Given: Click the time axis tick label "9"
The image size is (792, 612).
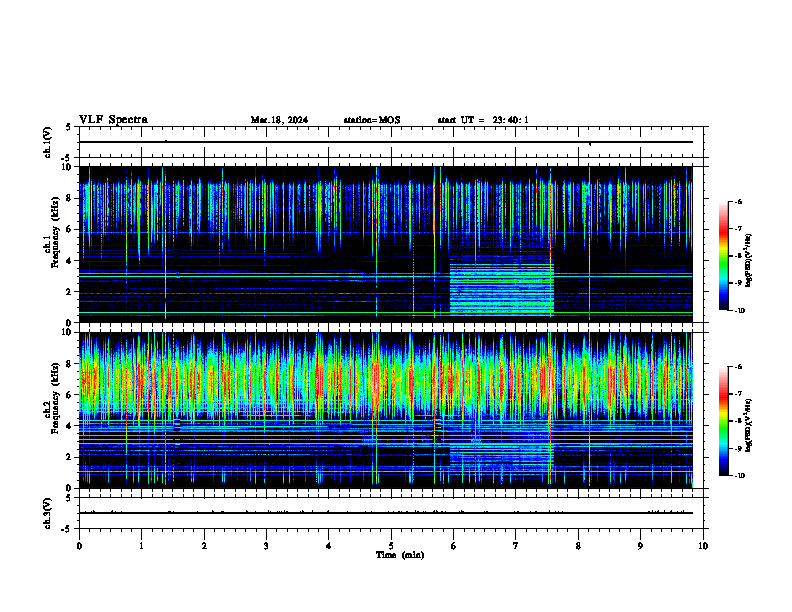Looking at the screenshot, I should 640,545.
